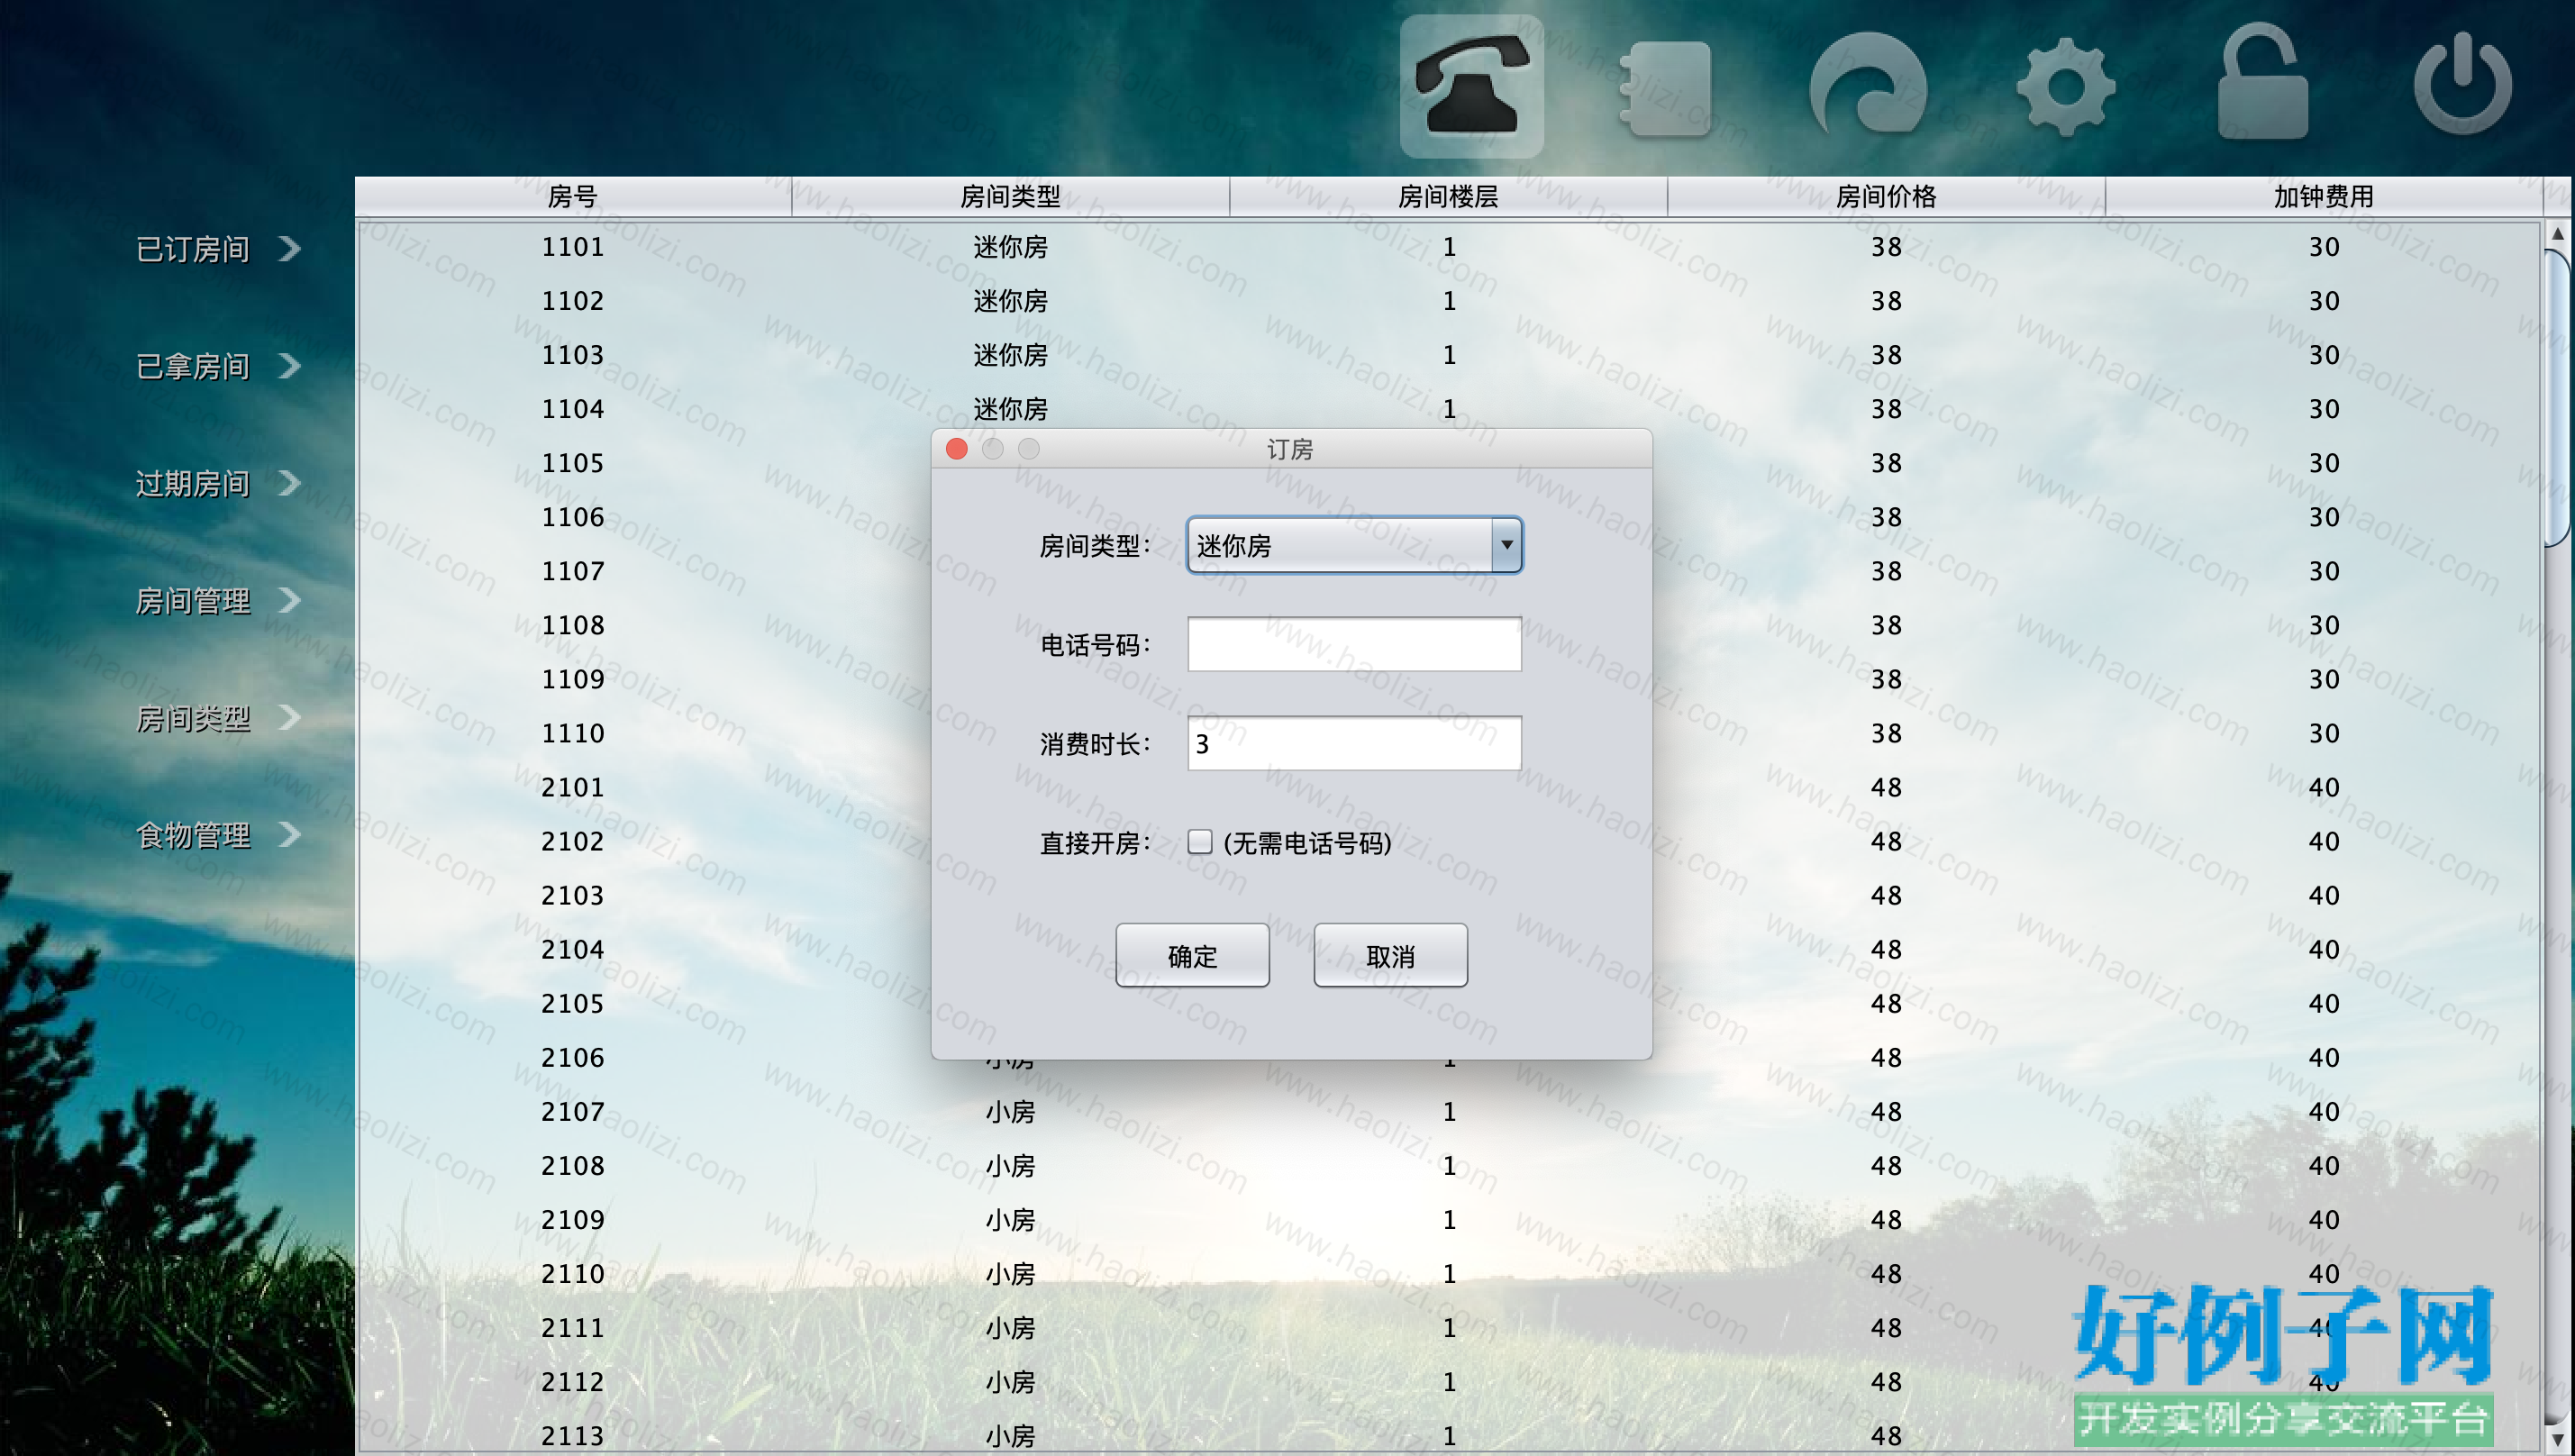Select room 1108 cell
Screen dimensions: 2575x1456
coord(573,625)
